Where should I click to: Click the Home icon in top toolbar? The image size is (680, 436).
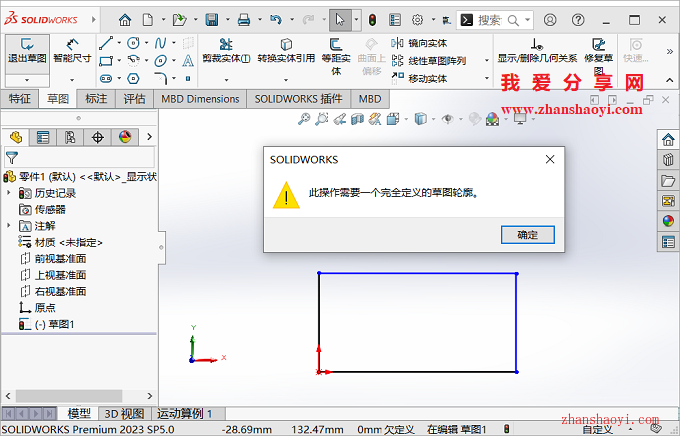(x=125, y=20)
